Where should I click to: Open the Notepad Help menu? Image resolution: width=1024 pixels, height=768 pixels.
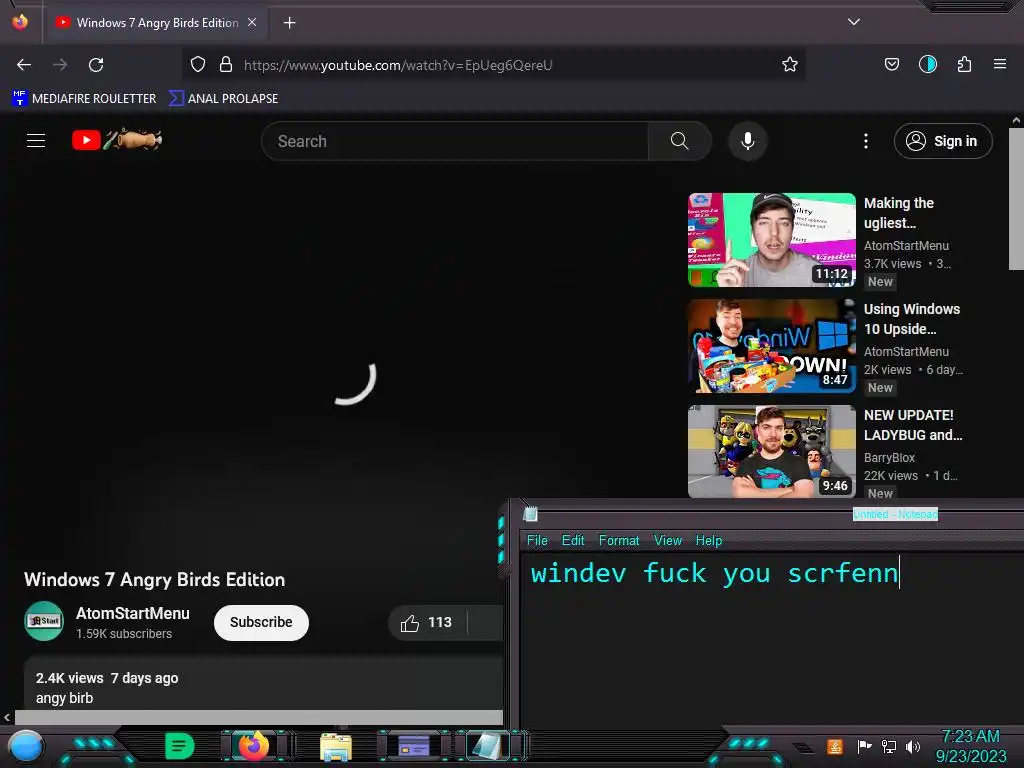709,541
